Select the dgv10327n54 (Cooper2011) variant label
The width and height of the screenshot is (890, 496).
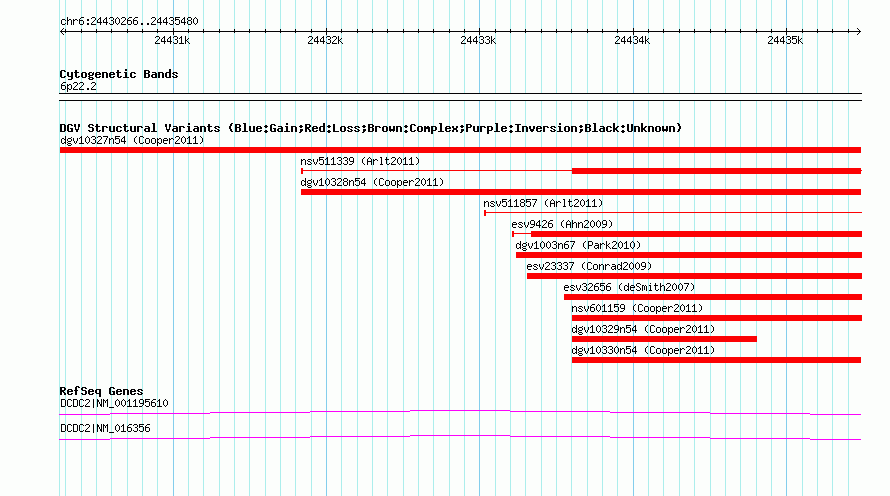pos(132,141)
